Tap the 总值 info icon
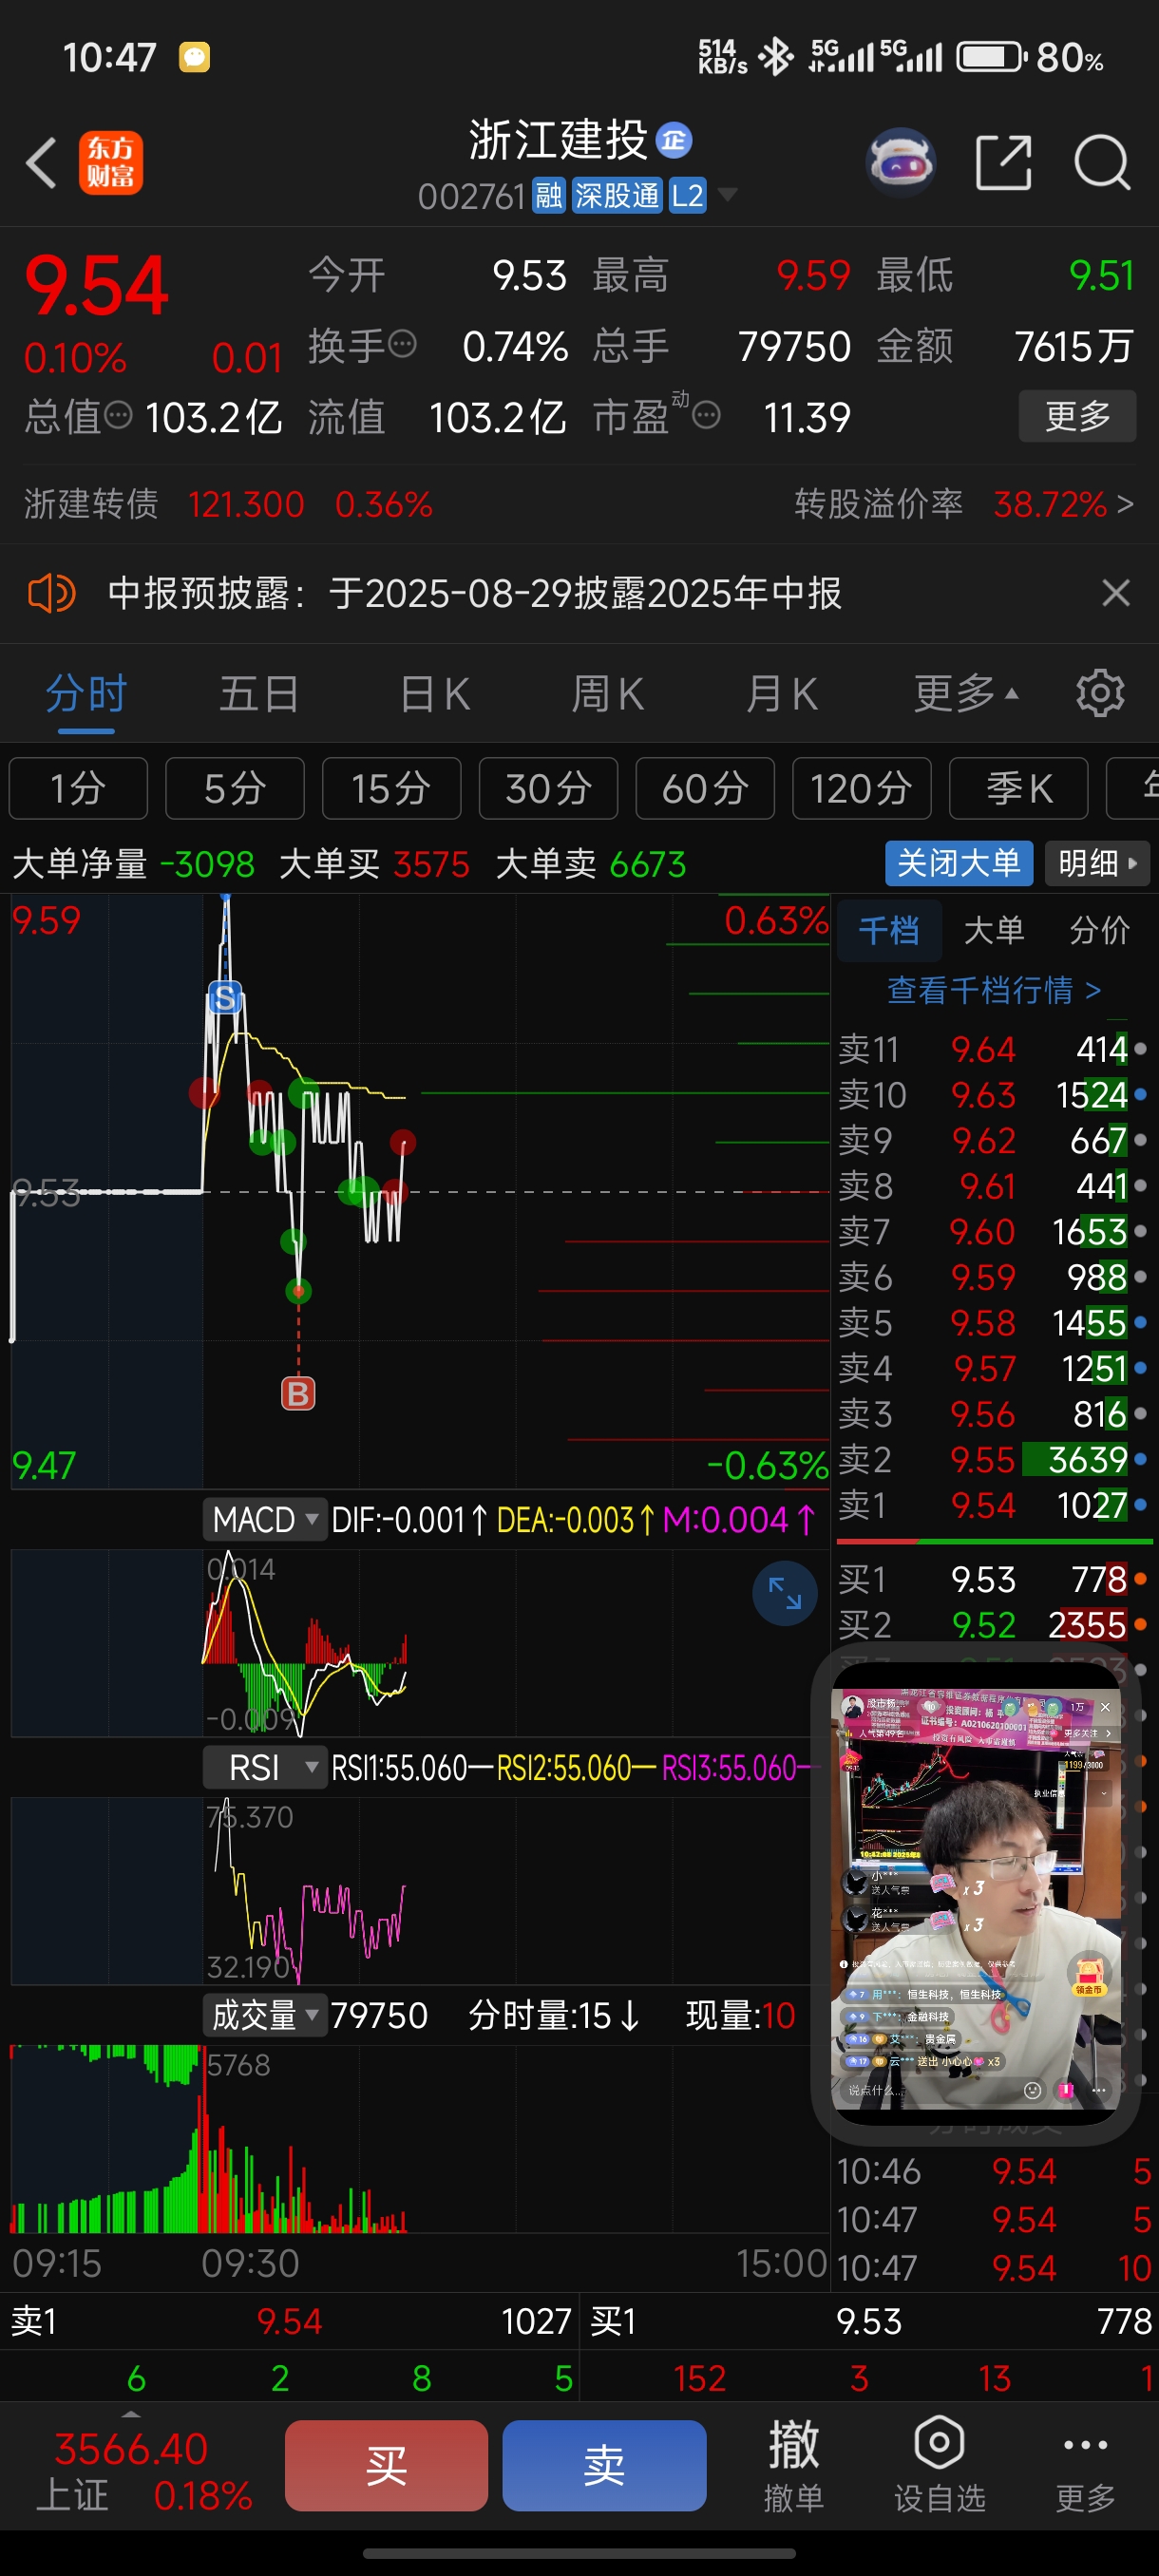The height and width of the screenshot is (2576, 1159). 118,414
